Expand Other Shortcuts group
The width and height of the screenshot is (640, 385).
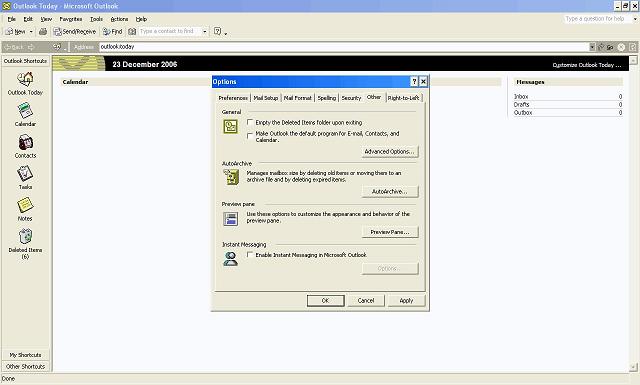[x=25, y=367]
